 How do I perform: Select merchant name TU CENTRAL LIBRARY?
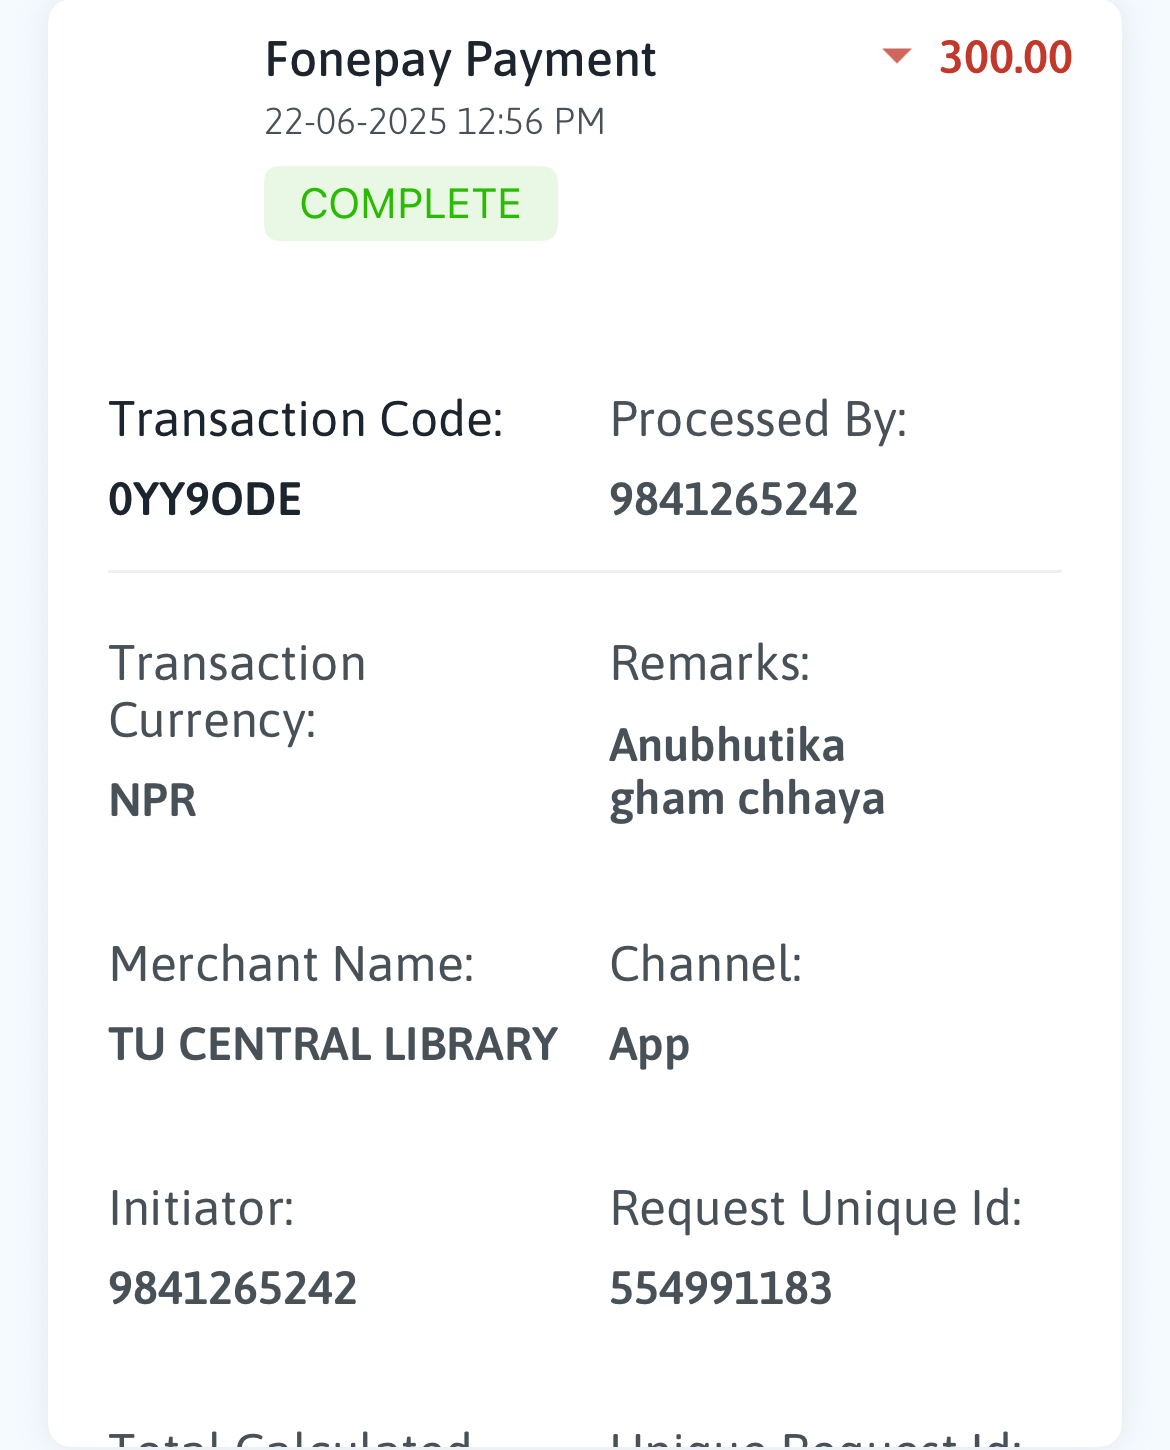coord(333,1045)
